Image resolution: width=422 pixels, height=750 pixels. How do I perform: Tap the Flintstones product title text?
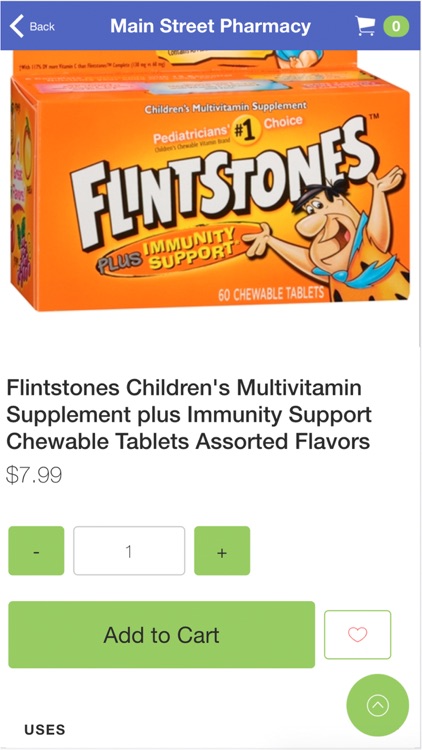coord(189,414)
